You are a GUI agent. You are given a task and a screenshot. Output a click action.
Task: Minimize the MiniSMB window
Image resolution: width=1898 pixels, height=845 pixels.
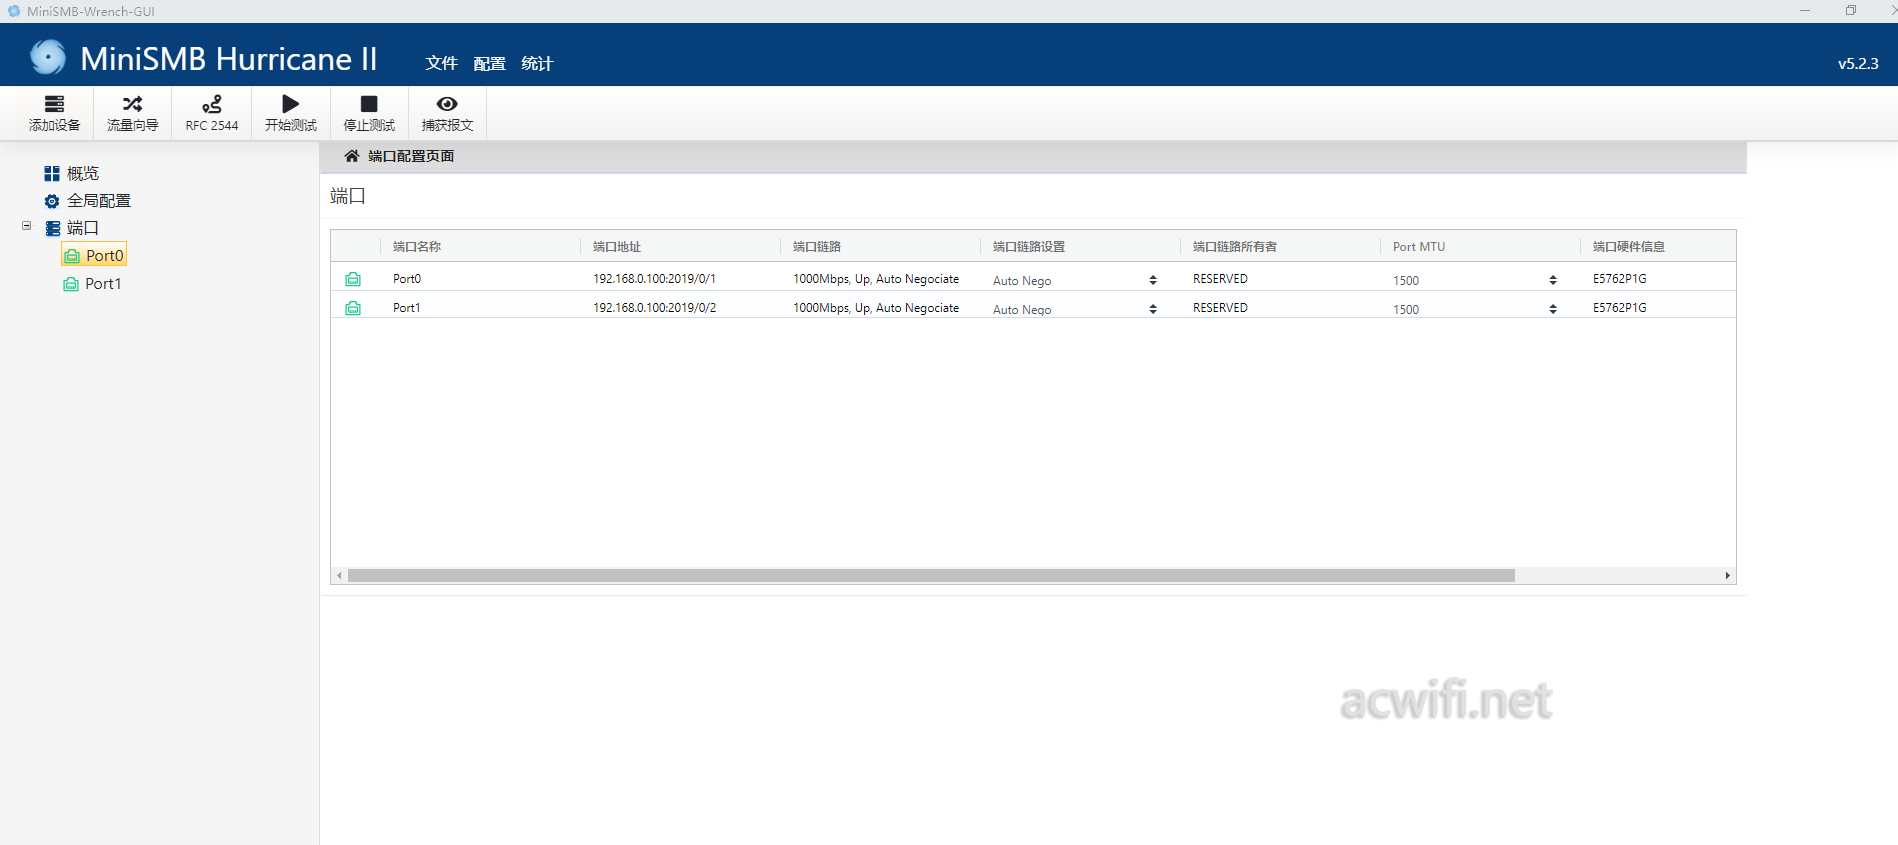coord(1805,11)
